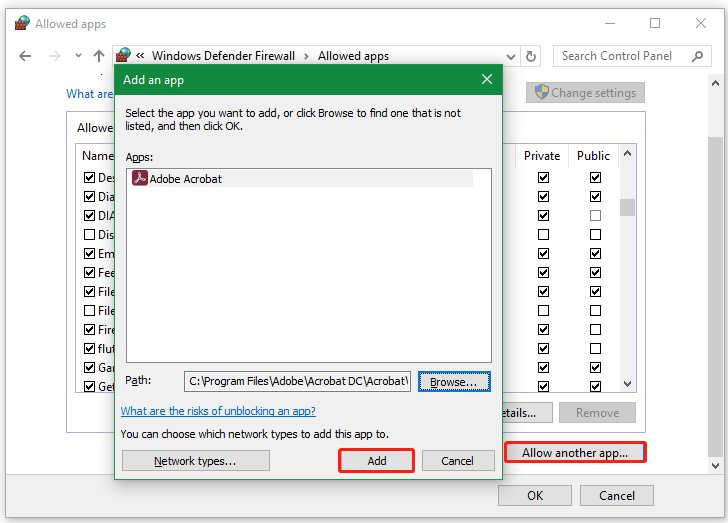Image resolution: width=728 pixels, height=523 pixels.
Task: Maximize the Allowed apps window
Action: pos(655,23)
